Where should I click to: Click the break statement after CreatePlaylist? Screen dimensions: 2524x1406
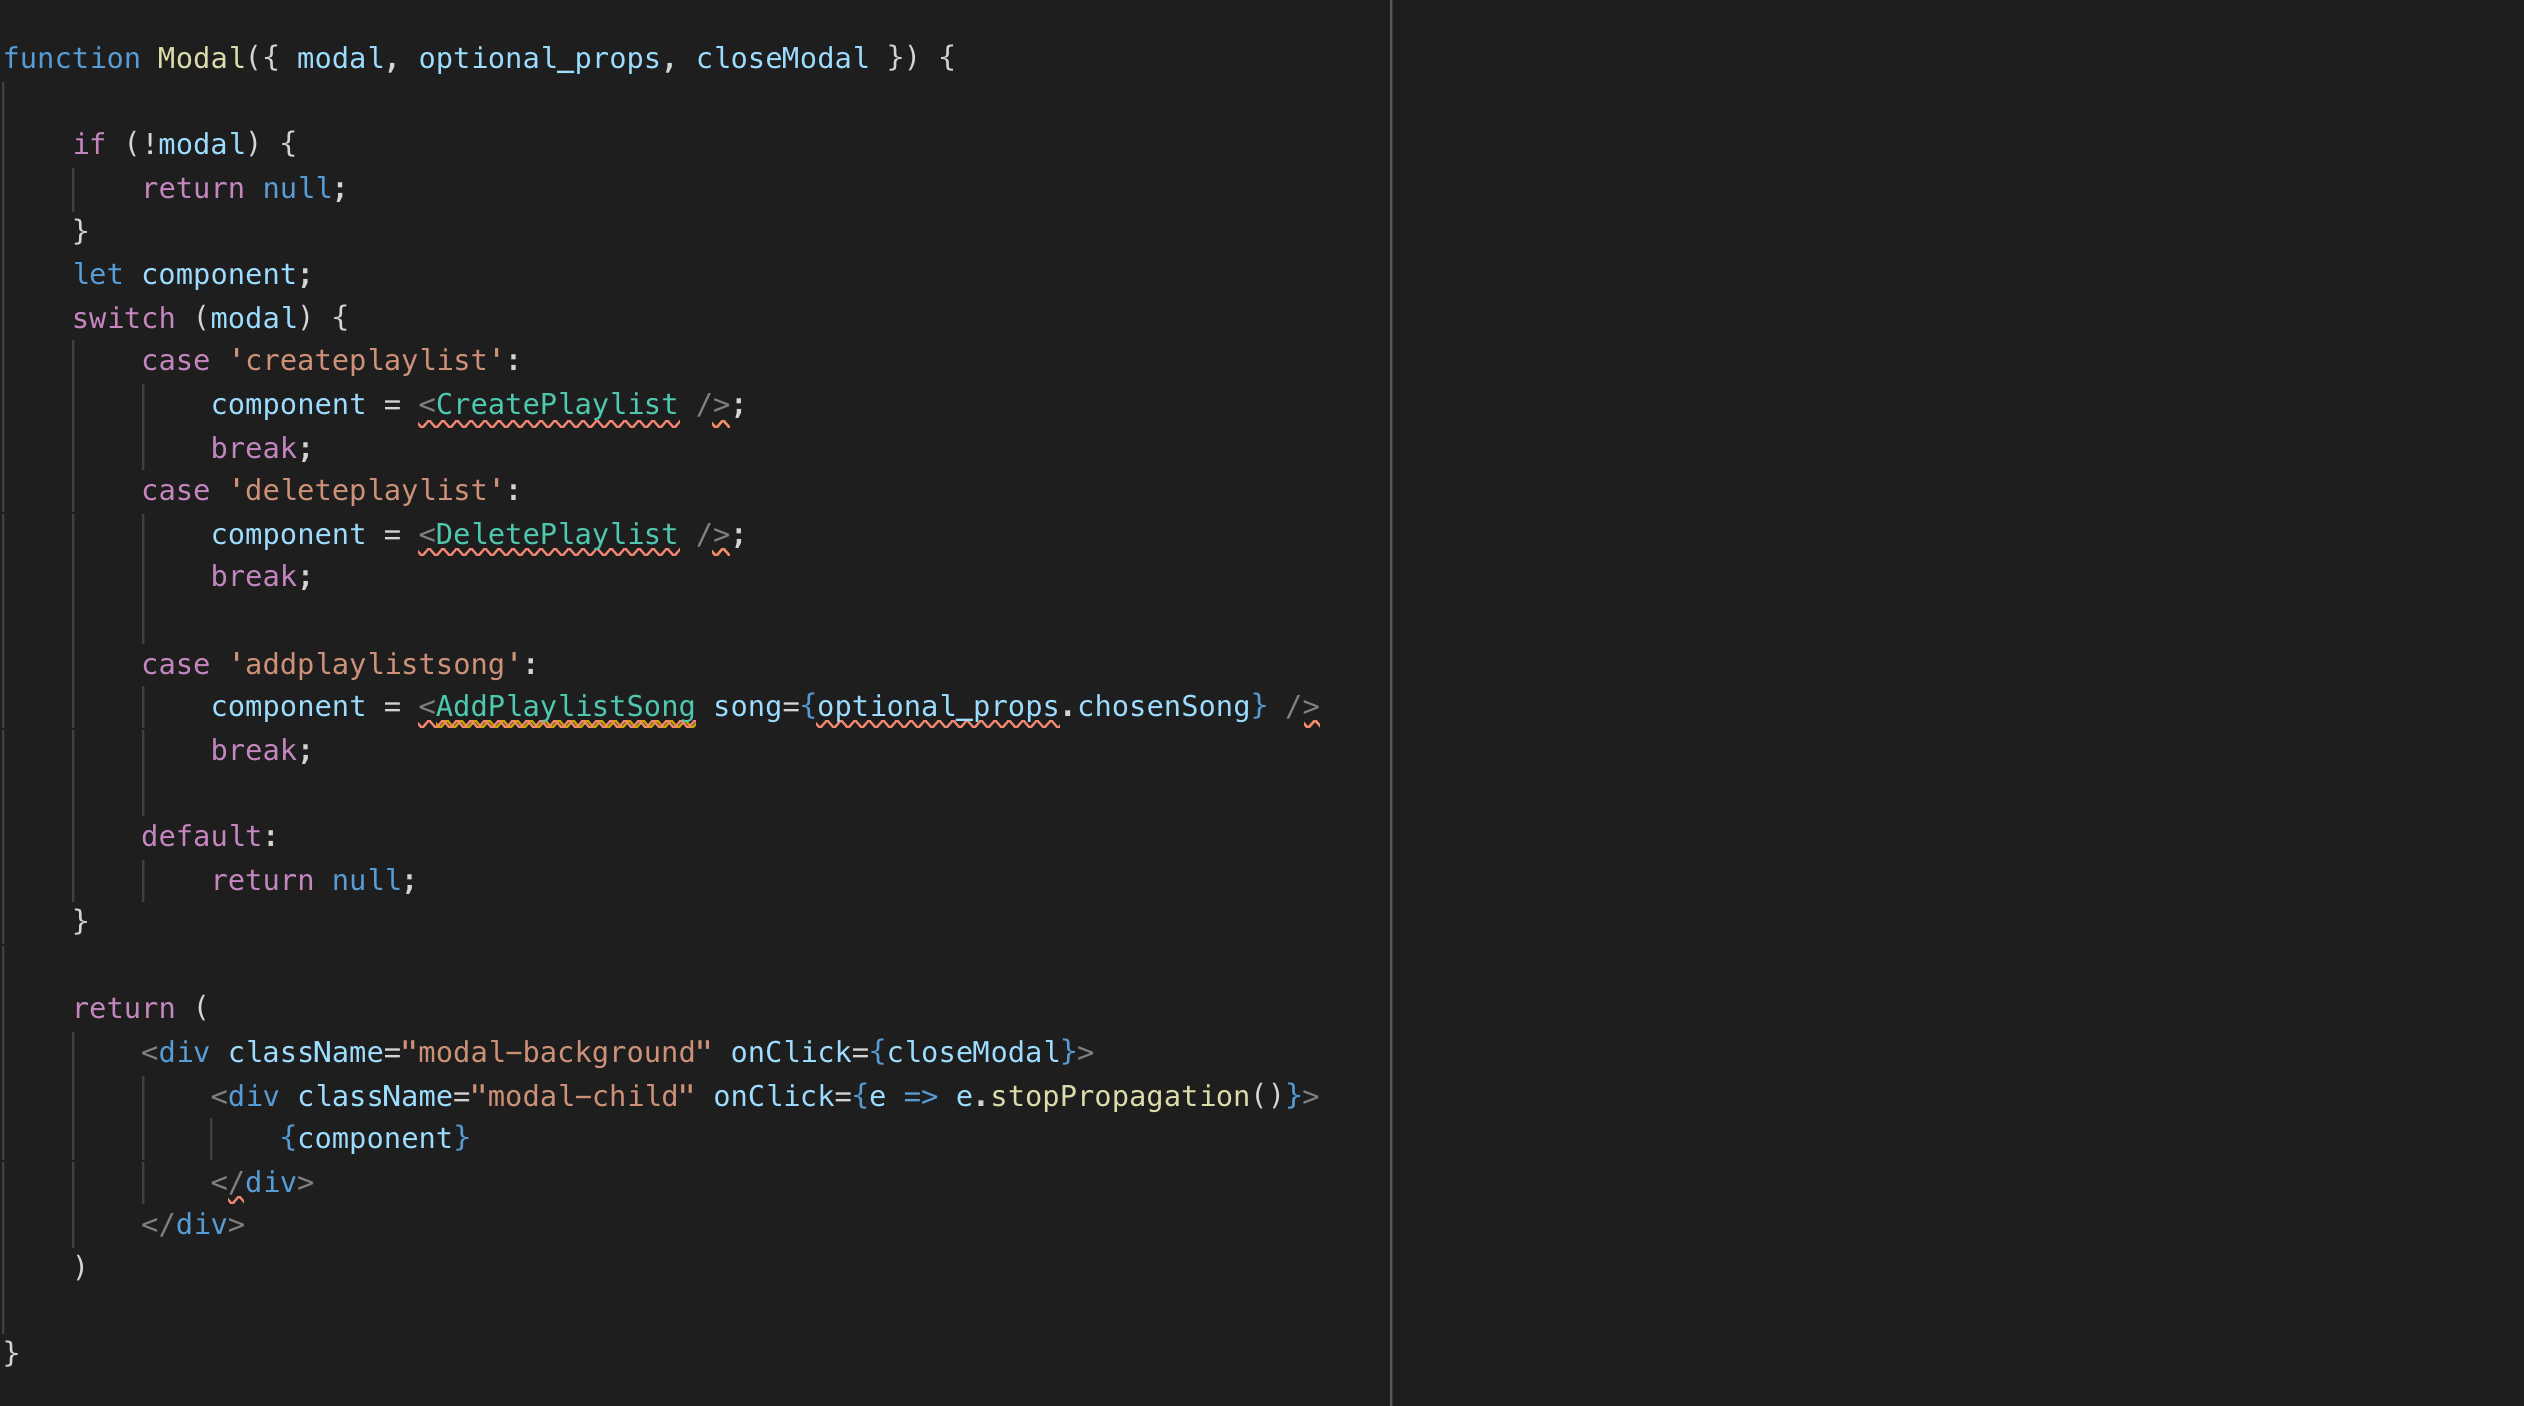point(261,448)
